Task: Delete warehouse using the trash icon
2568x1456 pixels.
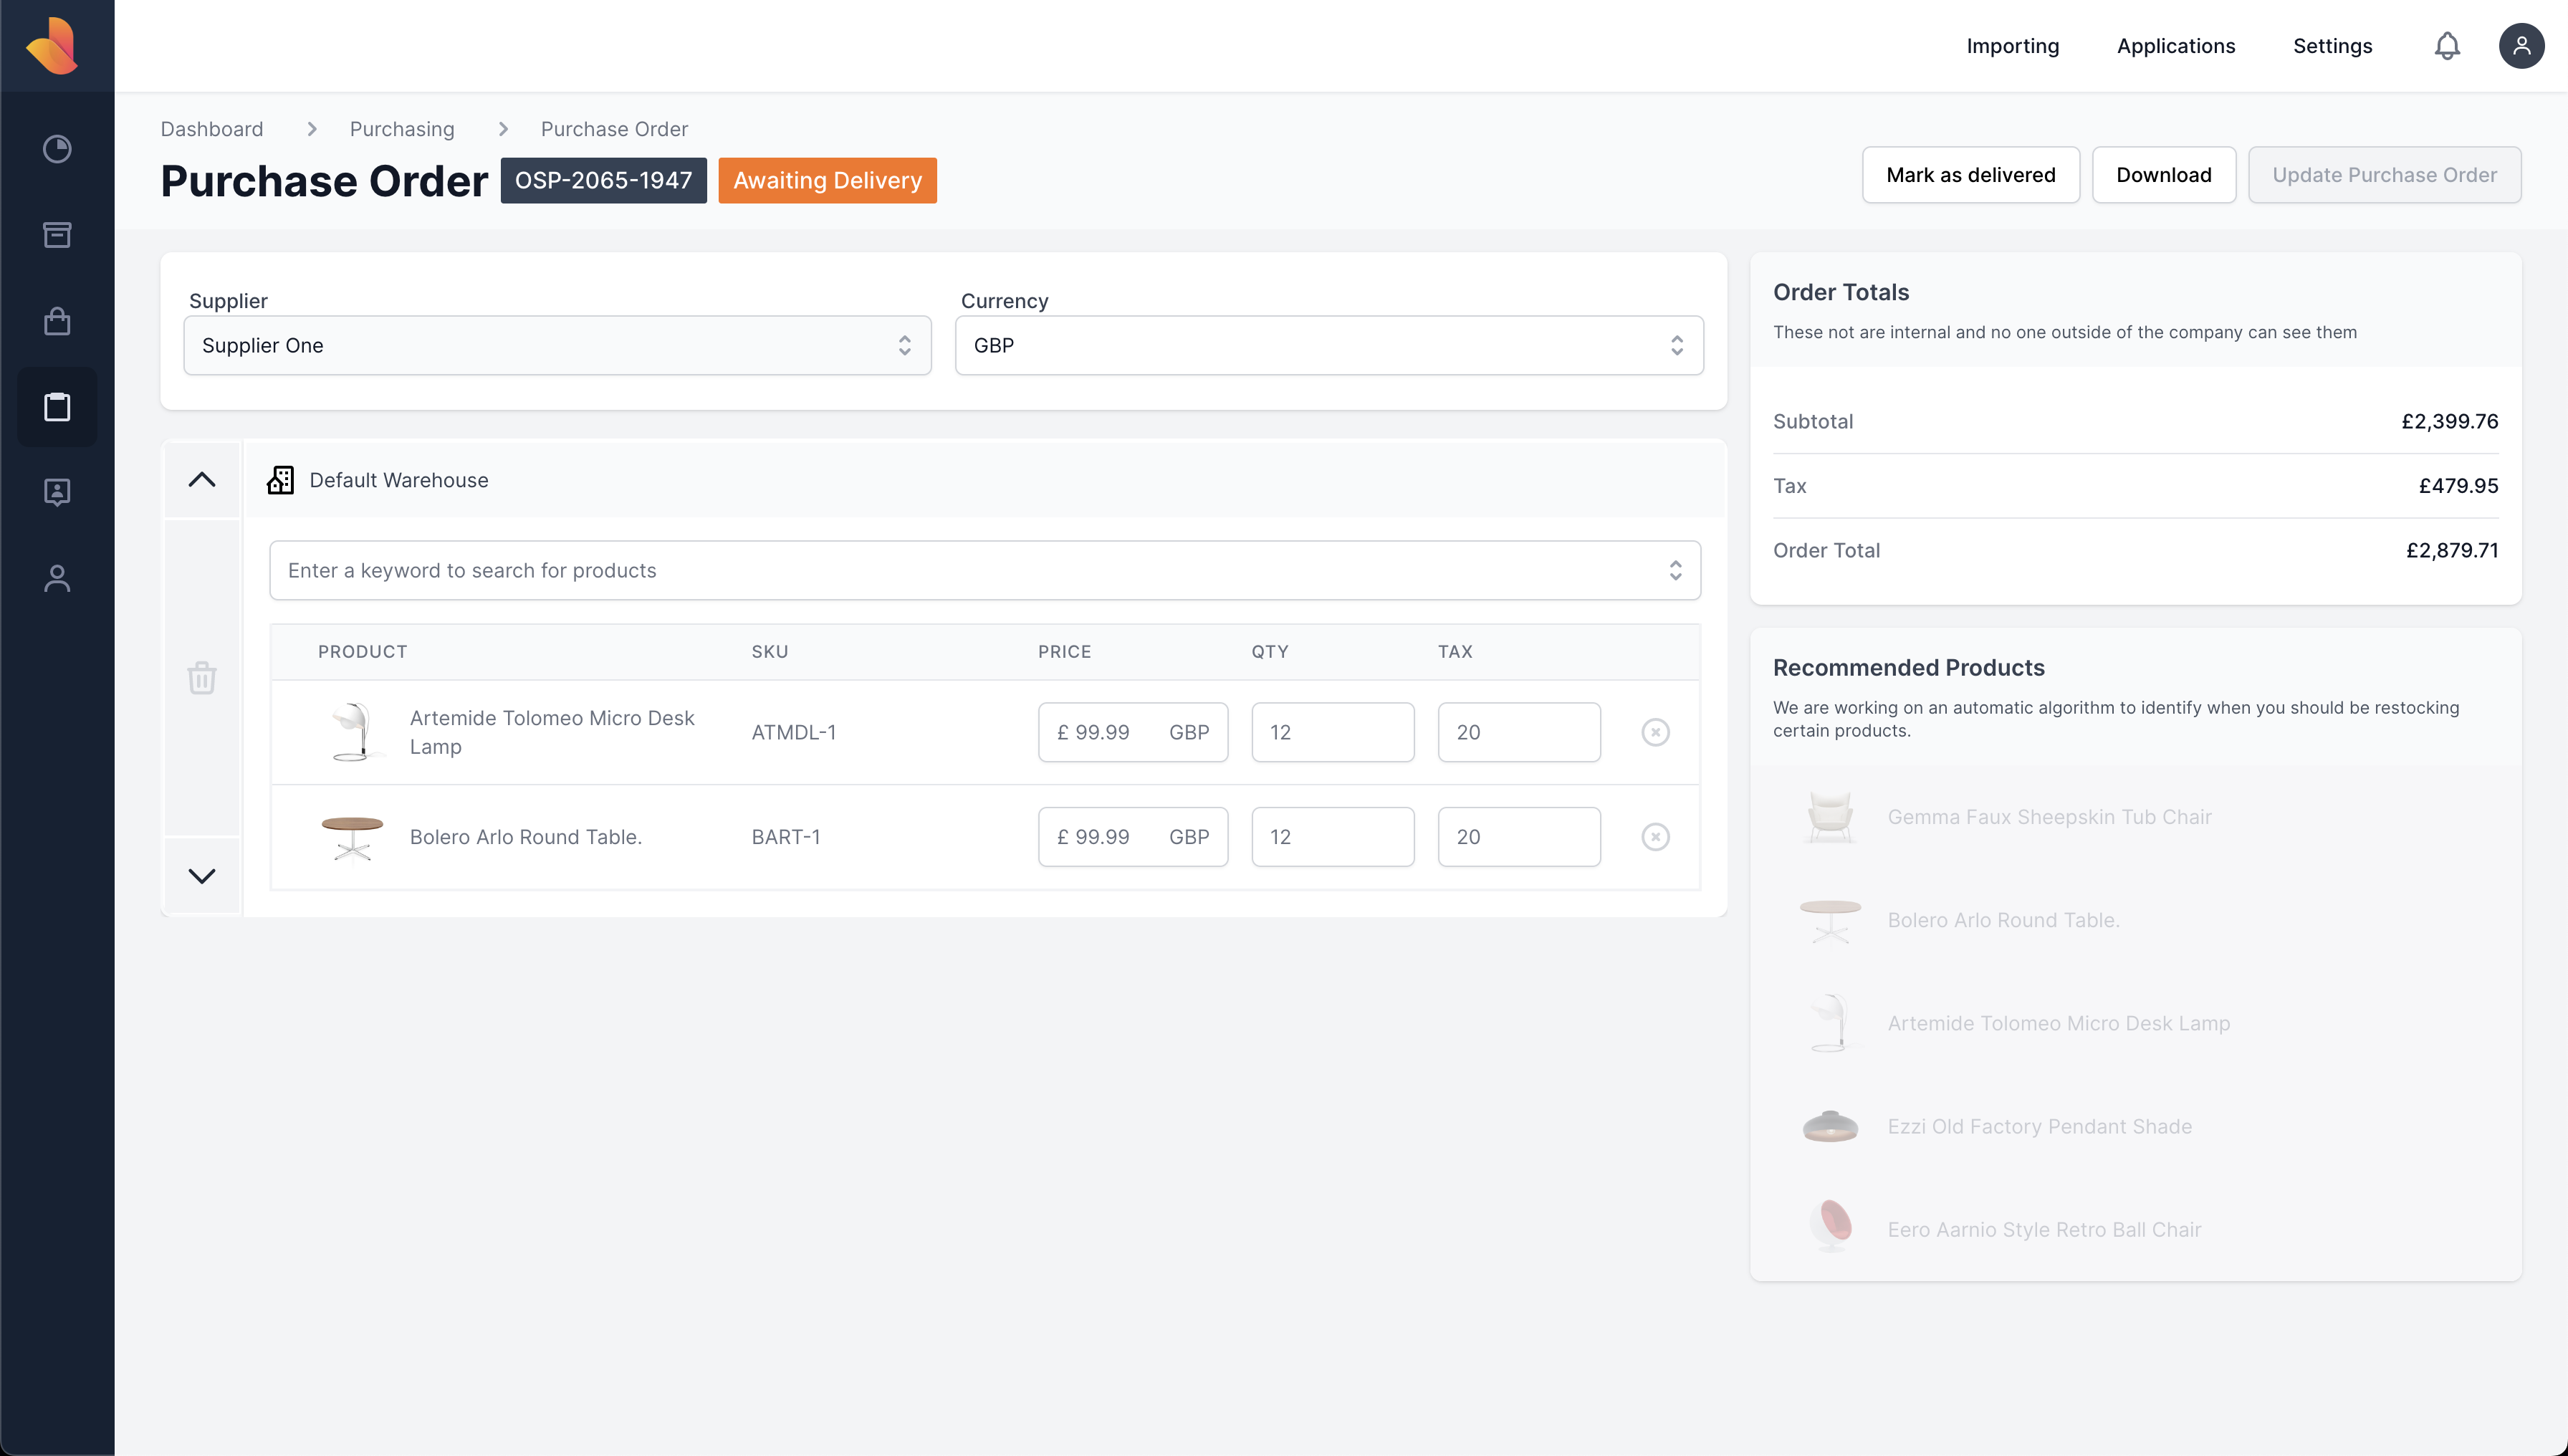Action: 202,678
